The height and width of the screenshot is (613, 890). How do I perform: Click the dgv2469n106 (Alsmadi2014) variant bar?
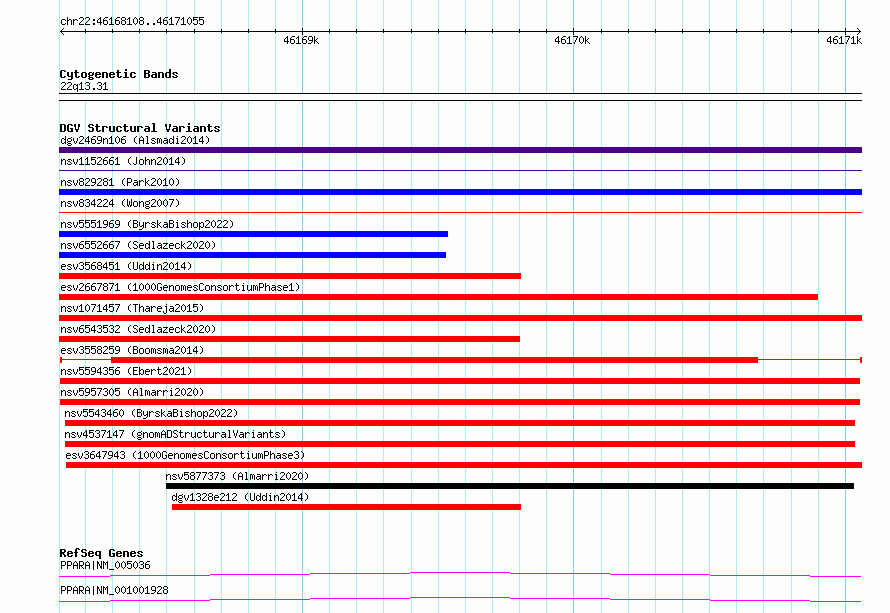pos(460,150)
